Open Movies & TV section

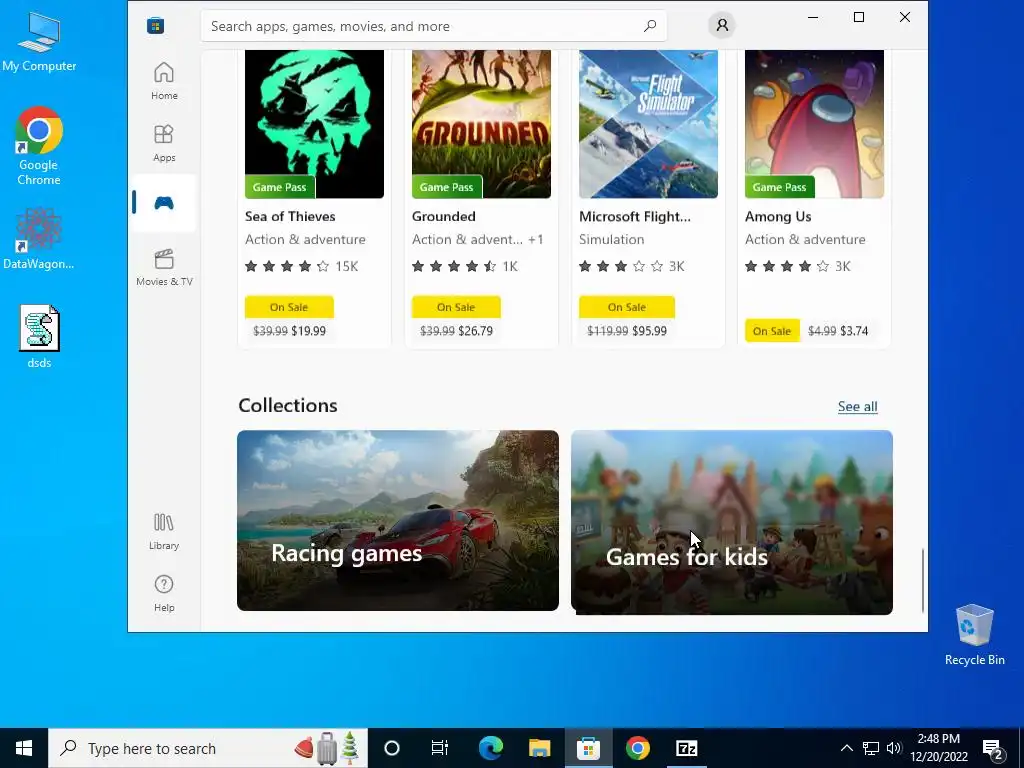pos(164,267)
